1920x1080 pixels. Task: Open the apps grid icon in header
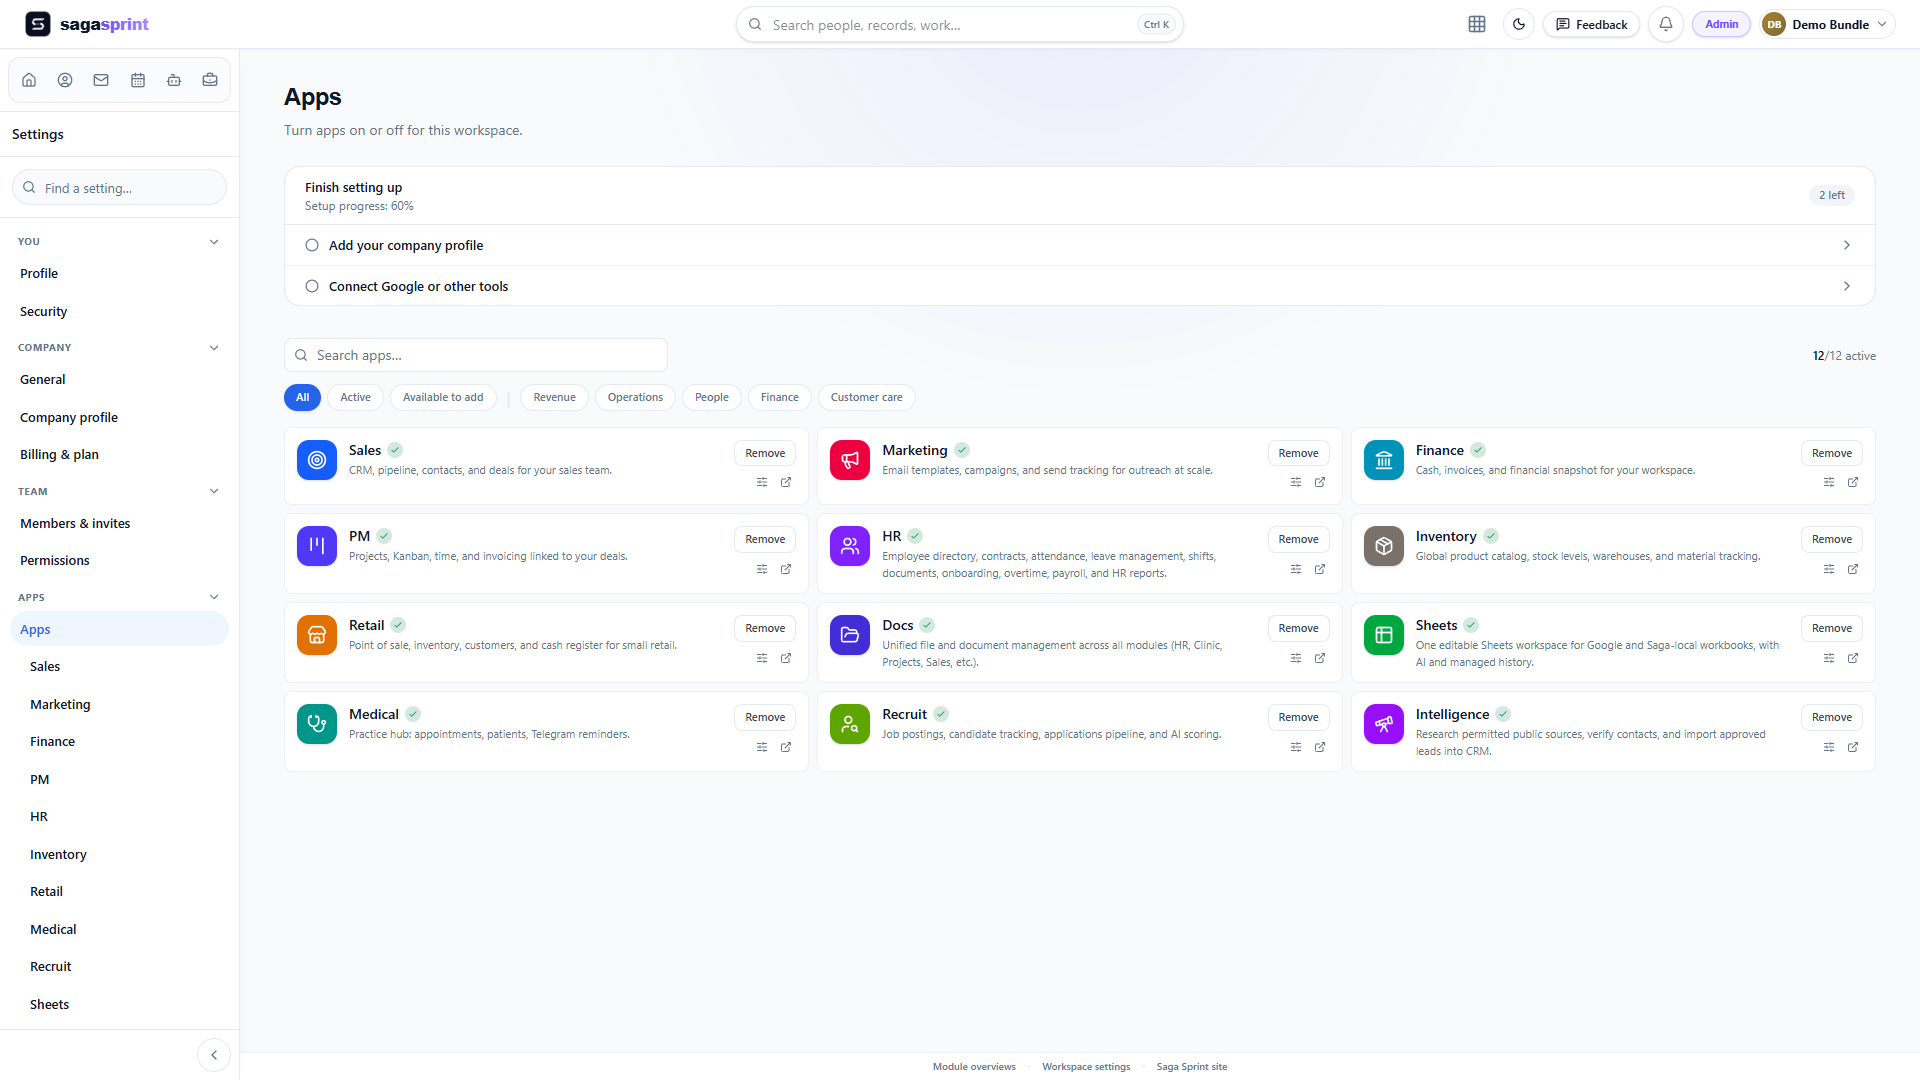(1477, 24)
